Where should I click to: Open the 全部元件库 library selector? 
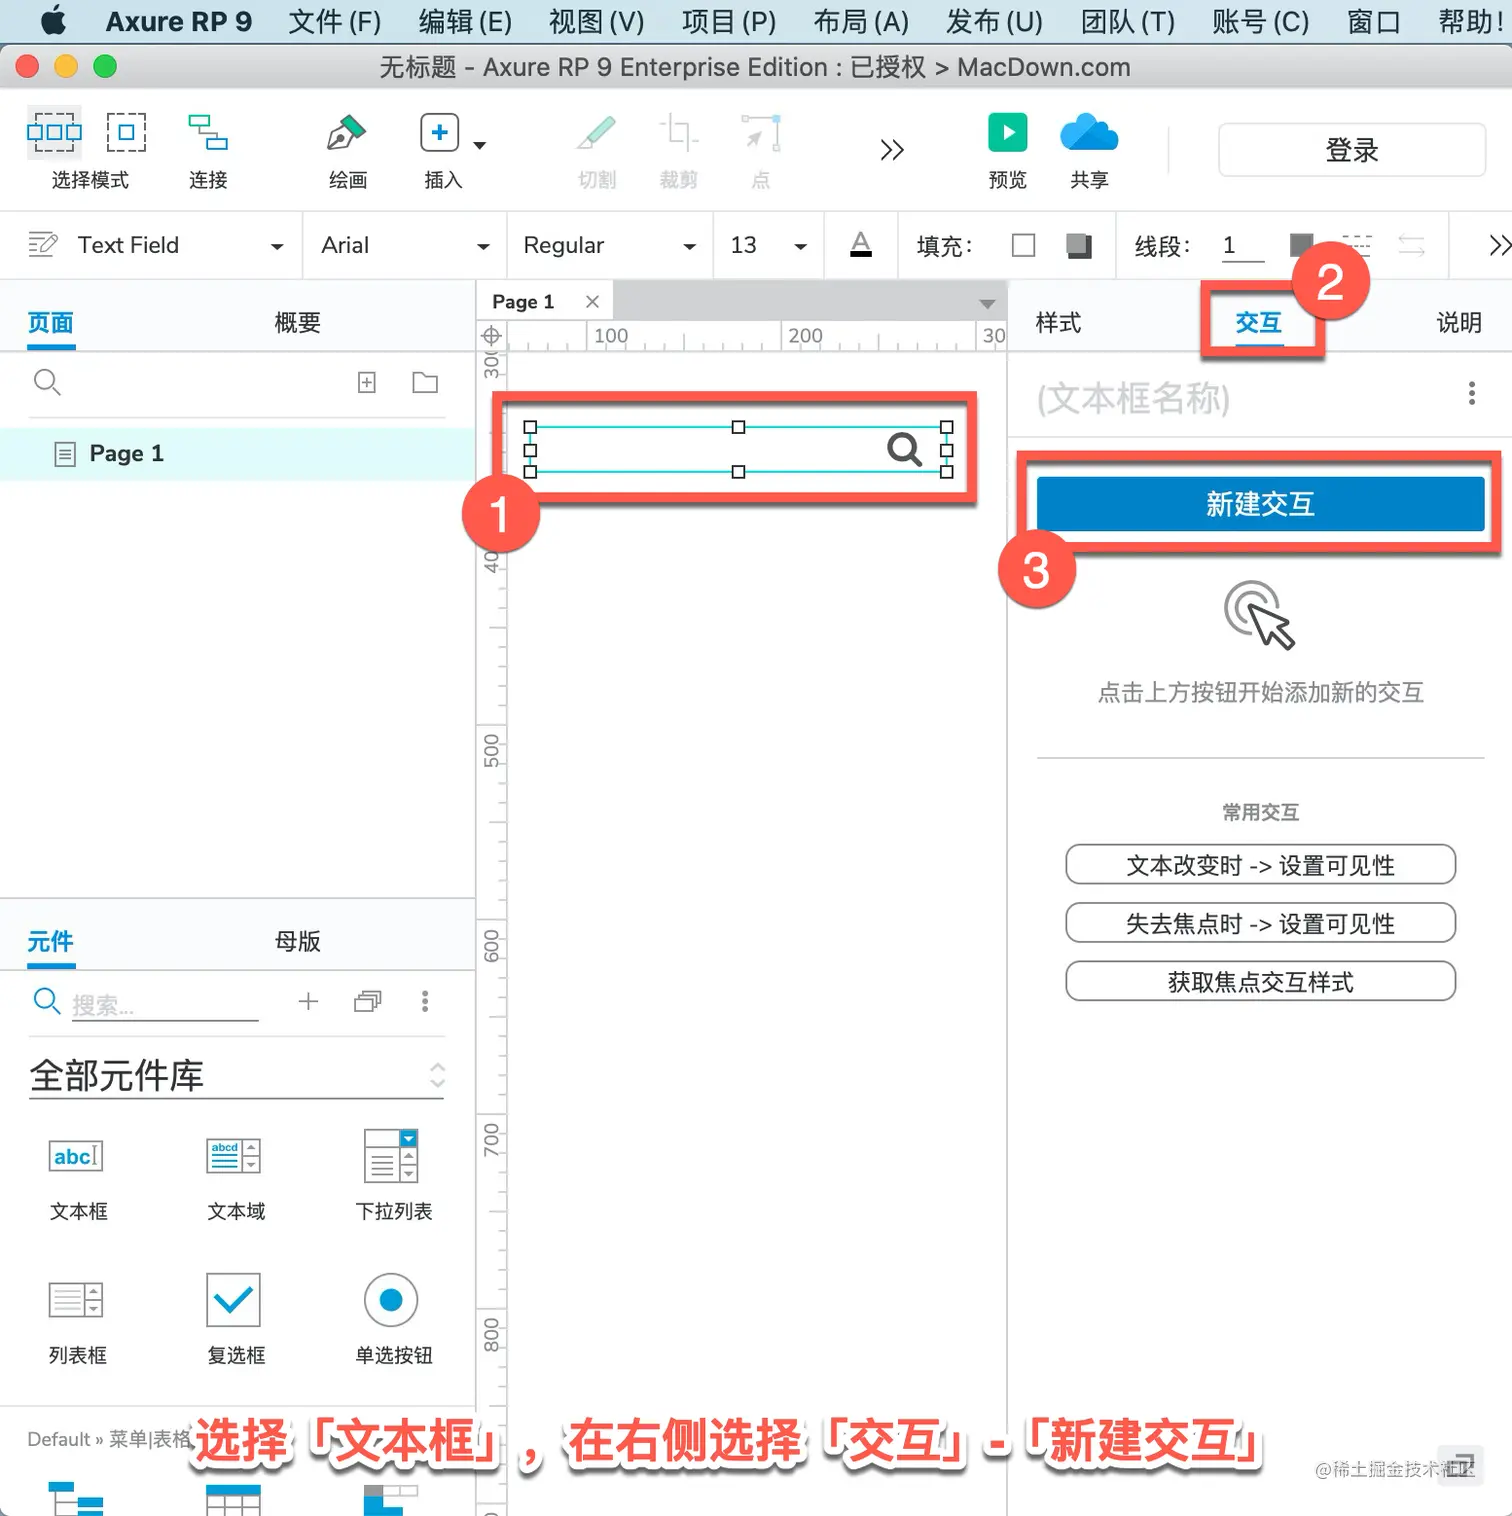237,1075
